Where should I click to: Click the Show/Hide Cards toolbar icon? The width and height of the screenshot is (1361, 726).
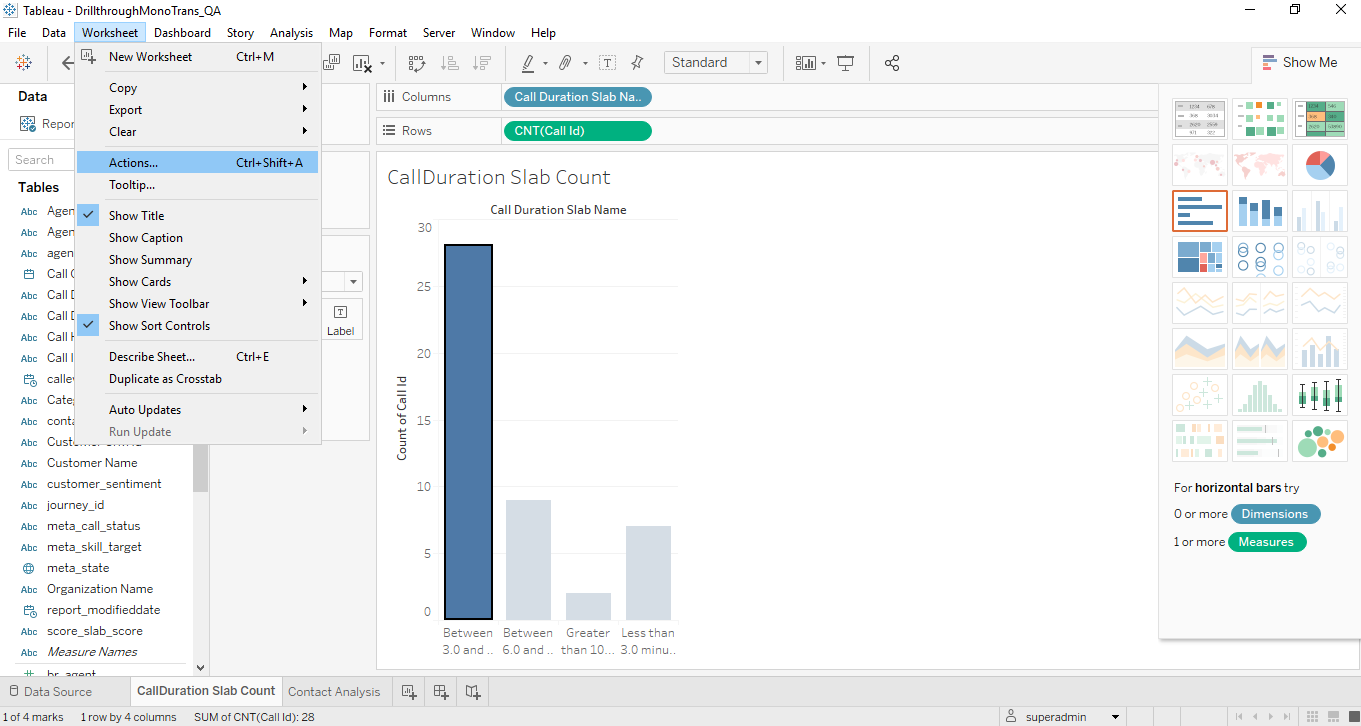pyautogui.click(x=805, y=63)
